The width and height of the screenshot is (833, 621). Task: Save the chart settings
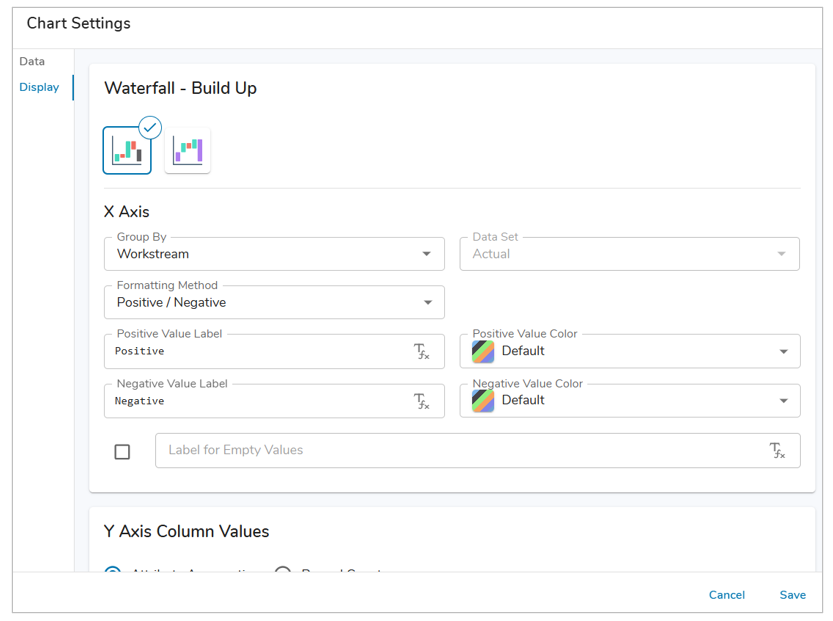coord(792,595)
